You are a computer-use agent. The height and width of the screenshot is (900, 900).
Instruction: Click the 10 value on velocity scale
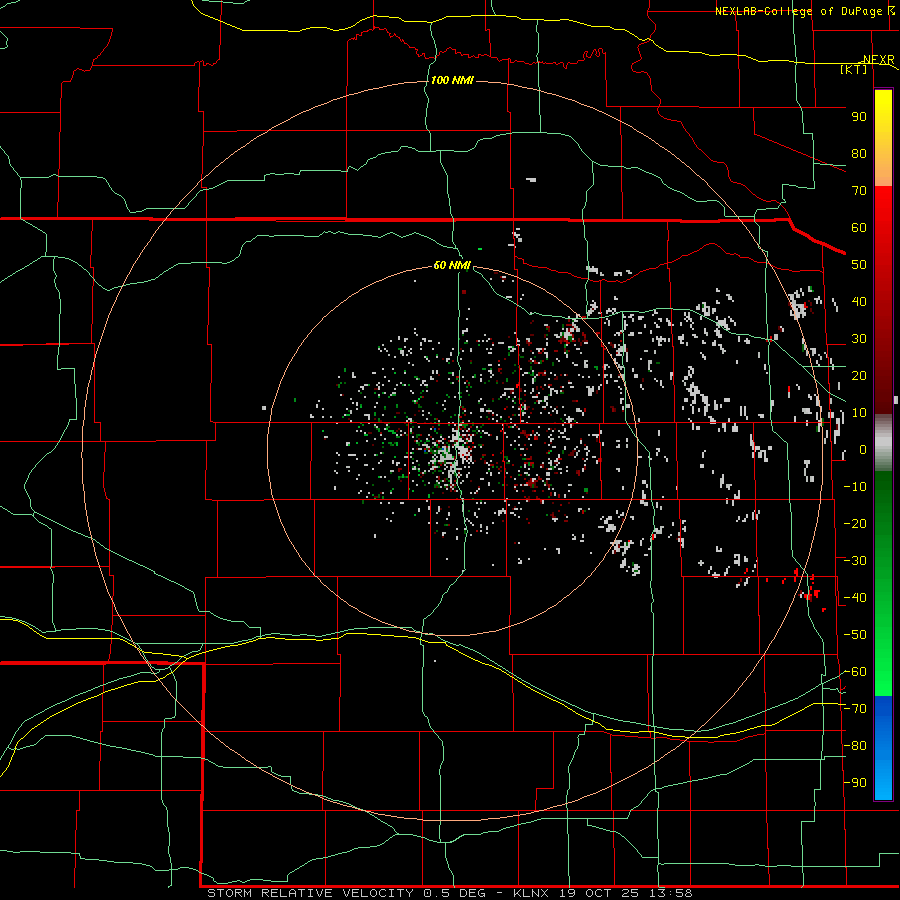point(859,413)
